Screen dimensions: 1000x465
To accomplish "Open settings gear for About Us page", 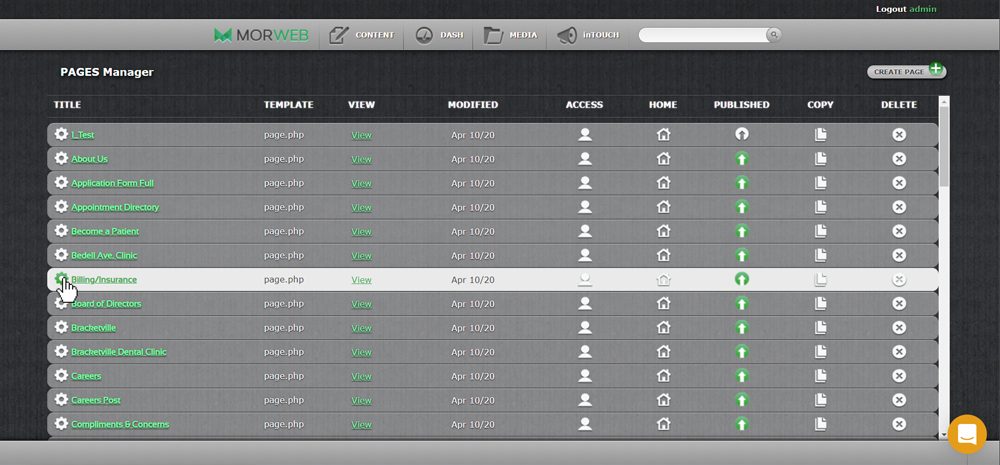I will pyautogui.click(x=61, y=159).
